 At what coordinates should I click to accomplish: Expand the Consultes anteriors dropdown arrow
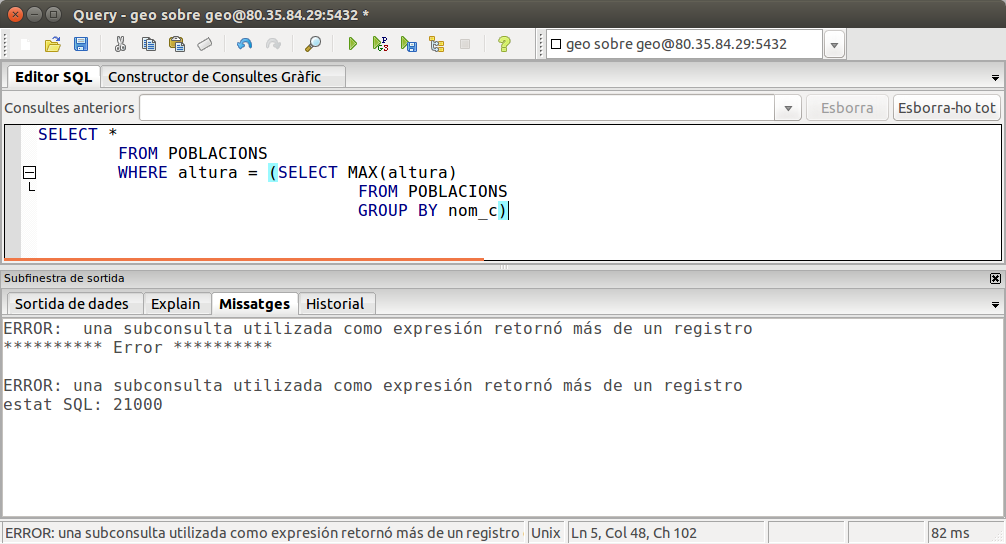[789, 108]
